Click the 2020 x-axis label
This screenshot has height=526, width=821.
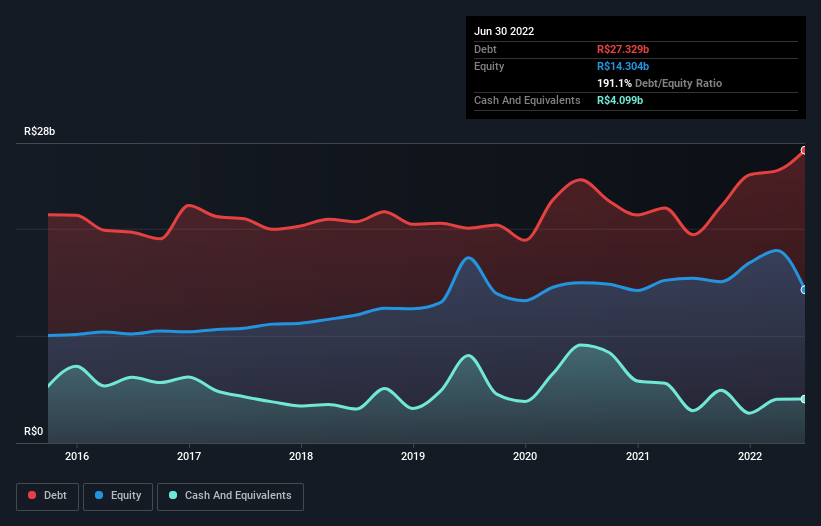click(525, 456)
